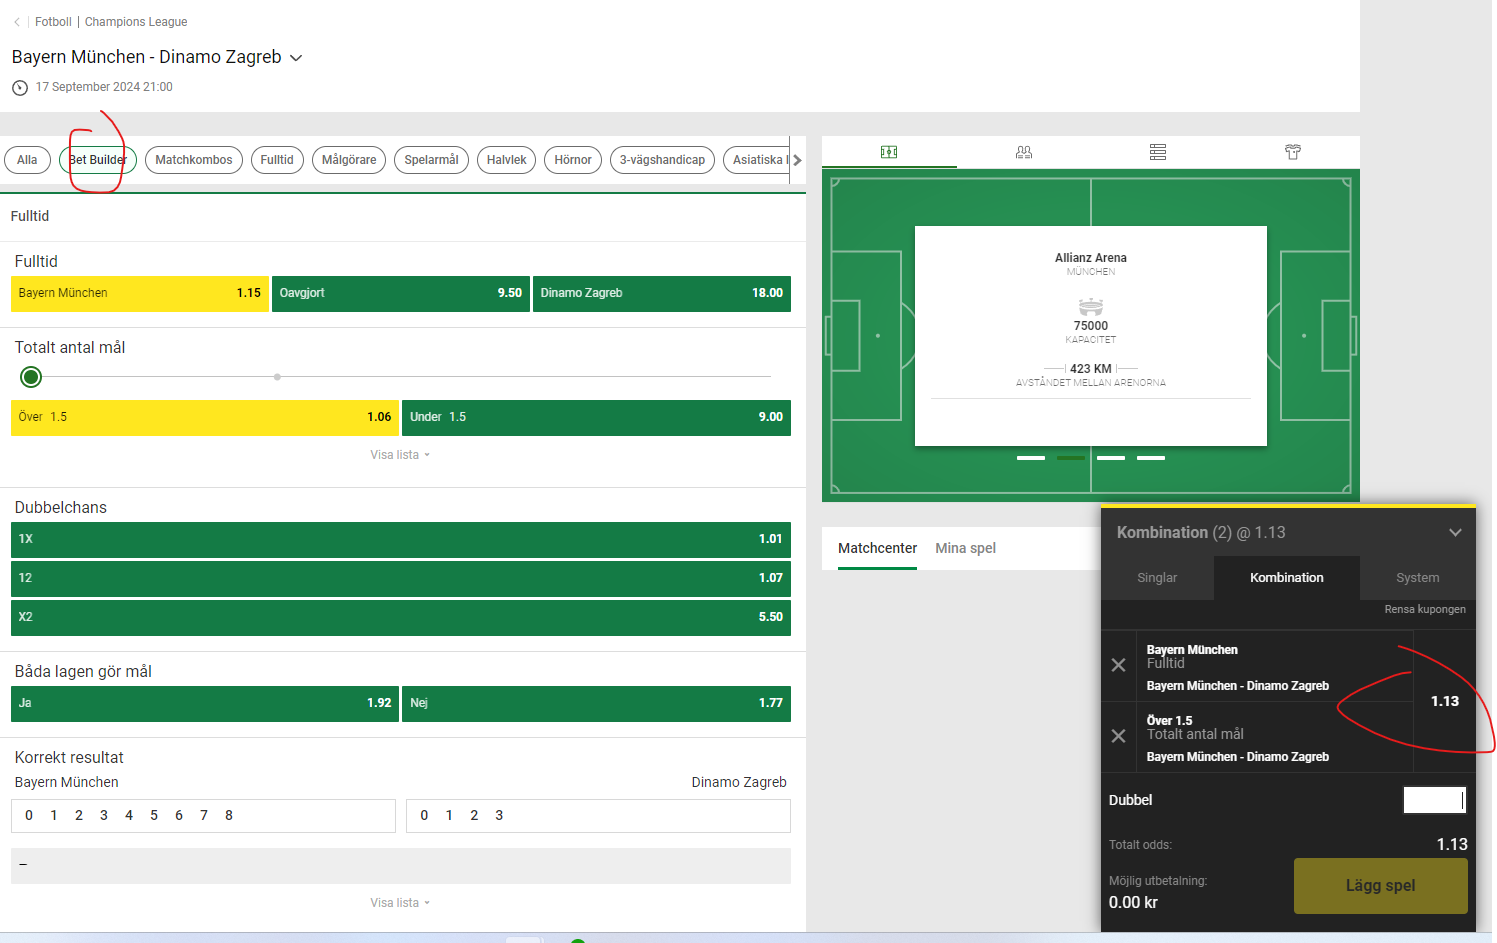
Task: Open the football pitch view tab icon
Action: [x=889, y=152]
